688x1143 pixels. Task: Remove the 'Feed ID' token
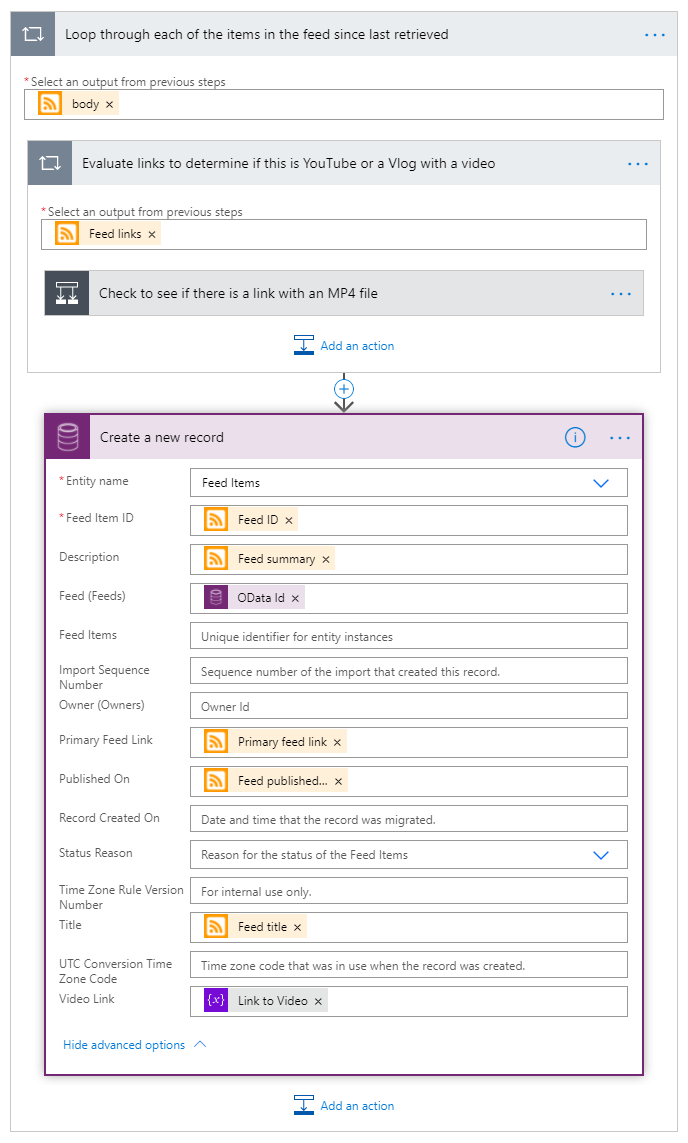[x=289, y=520]
